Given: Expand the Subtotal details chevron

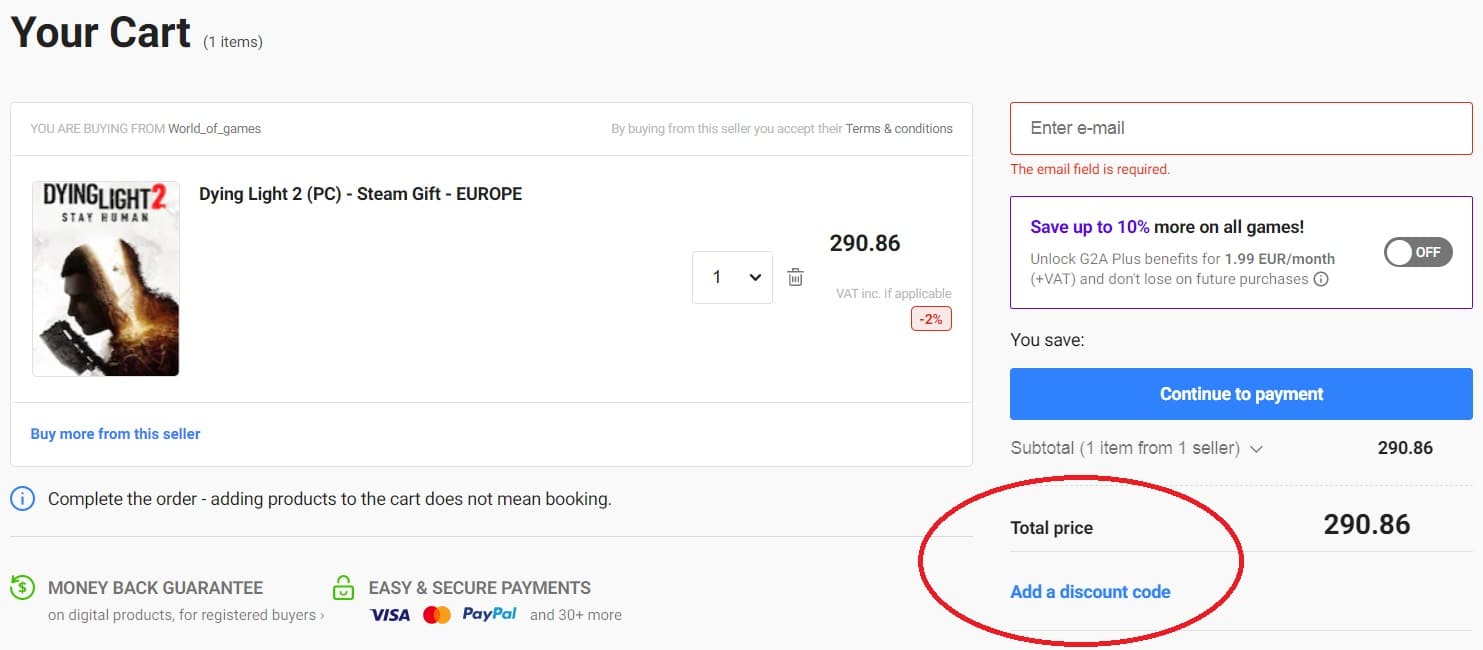Looking at the screenshot, I should tap(1257, 449).
